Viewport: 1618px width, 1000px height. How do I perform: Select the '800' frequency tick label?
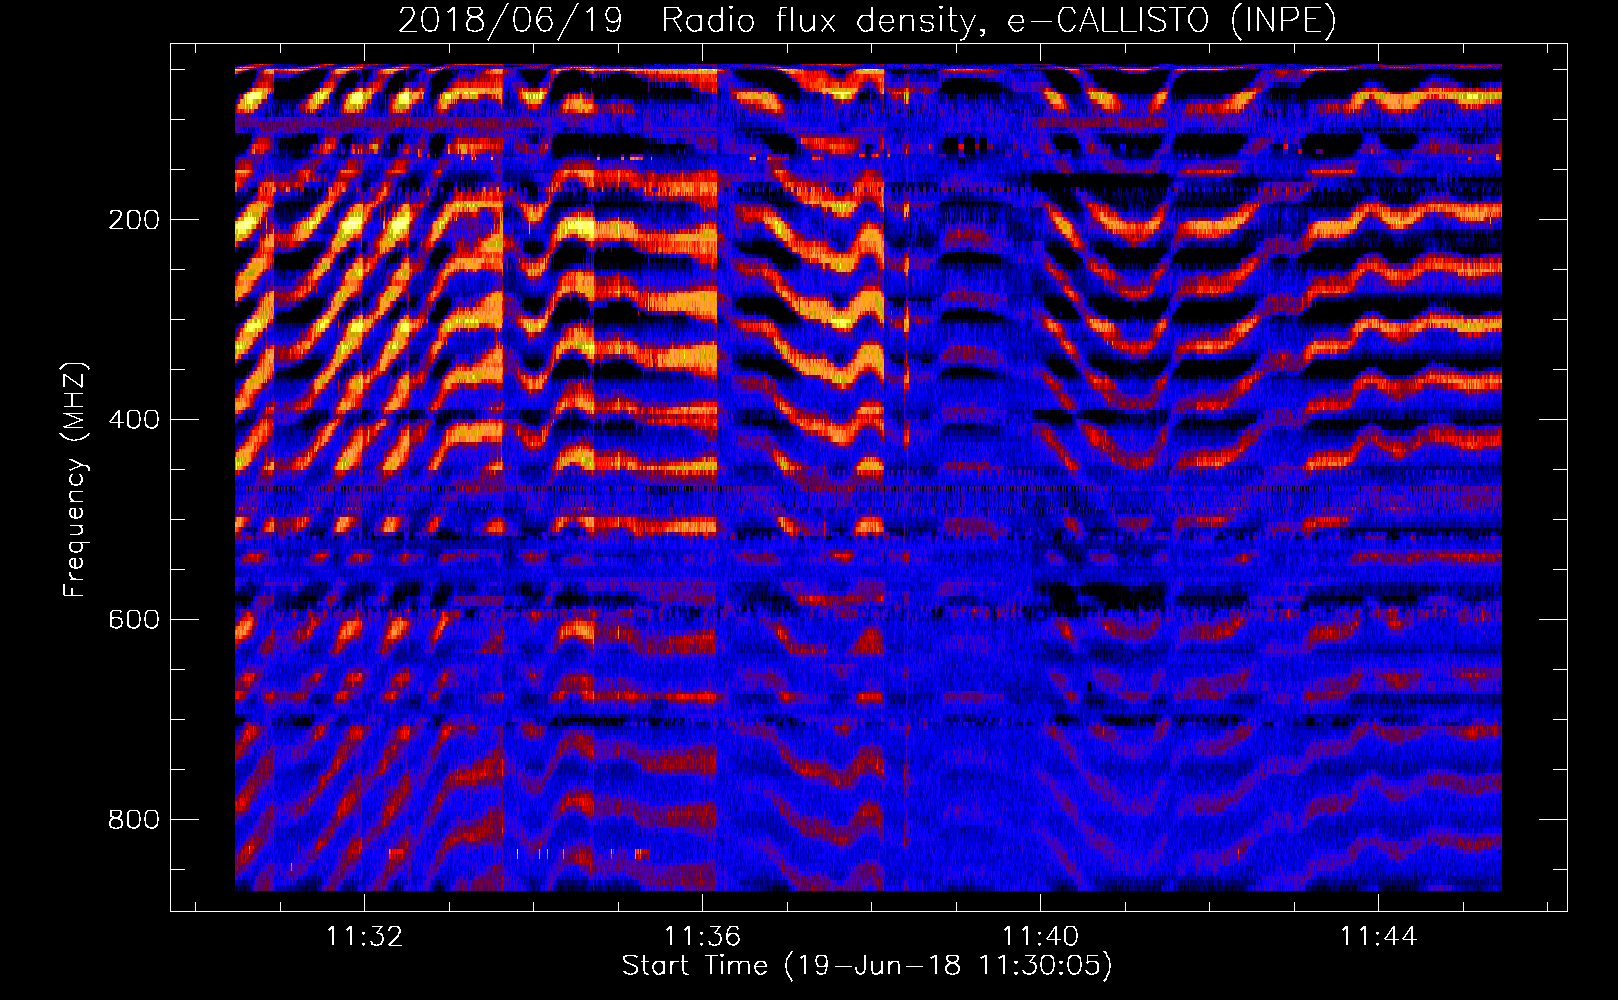(134, 820)
